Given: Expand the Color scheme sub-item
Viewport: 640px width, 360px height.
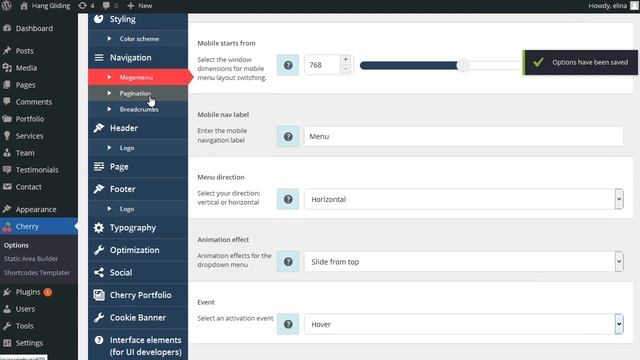Looking at the screenshot, I should coord(138,39).
